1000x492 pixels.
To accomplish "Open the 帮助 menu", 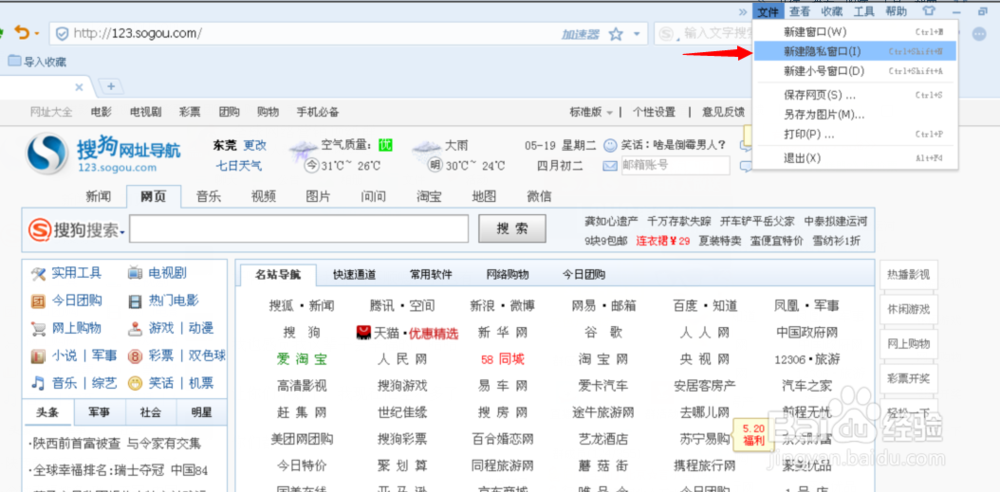I will coord(896,11).
